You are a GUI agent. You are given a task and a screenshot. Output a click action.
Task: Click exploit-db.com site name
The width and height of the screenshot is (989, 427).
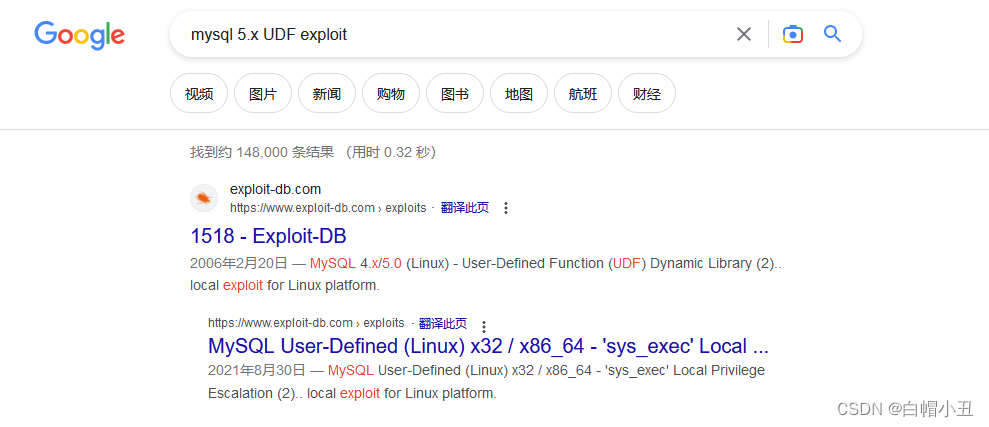pyautogui.click(x=276, y=189)
